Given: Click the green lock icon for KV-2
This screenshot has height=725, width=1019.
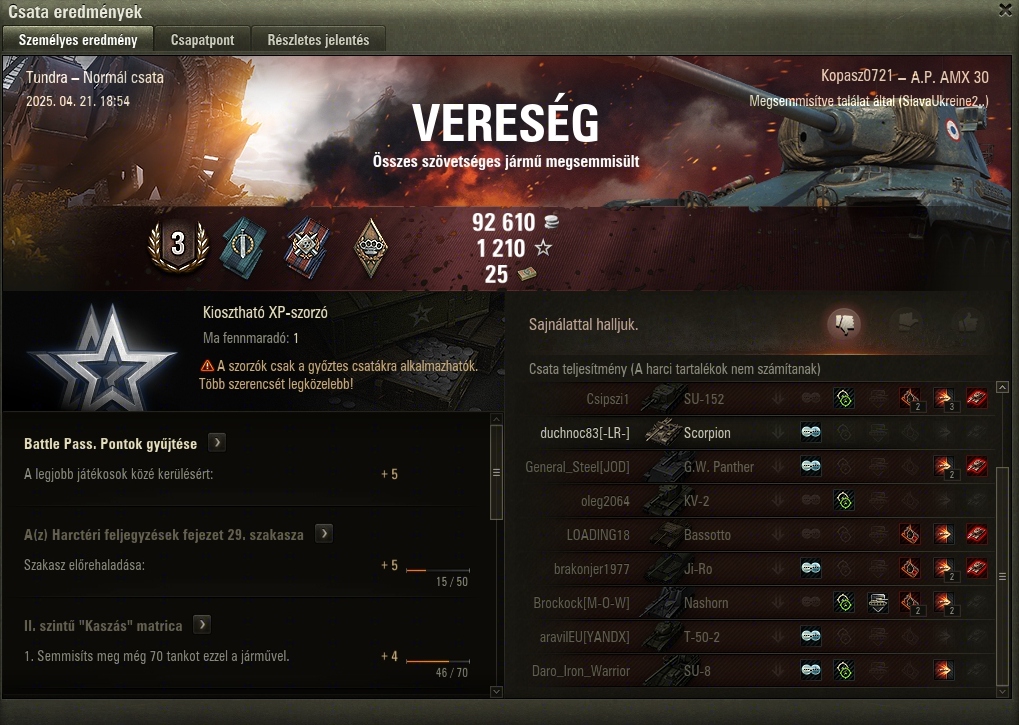Looking at the screenshot, I should (844, 500).
